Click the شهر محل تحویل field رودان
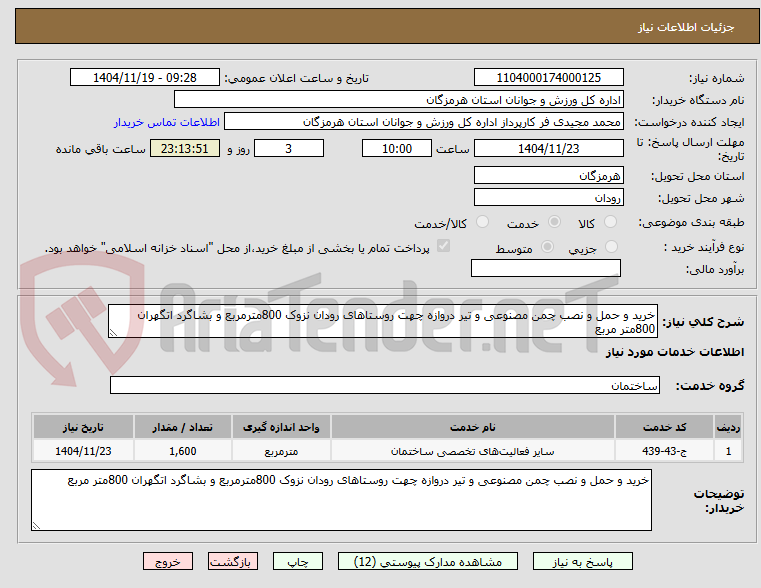The width and height of the screenshot is (761, 588). [x=548, y=198]
